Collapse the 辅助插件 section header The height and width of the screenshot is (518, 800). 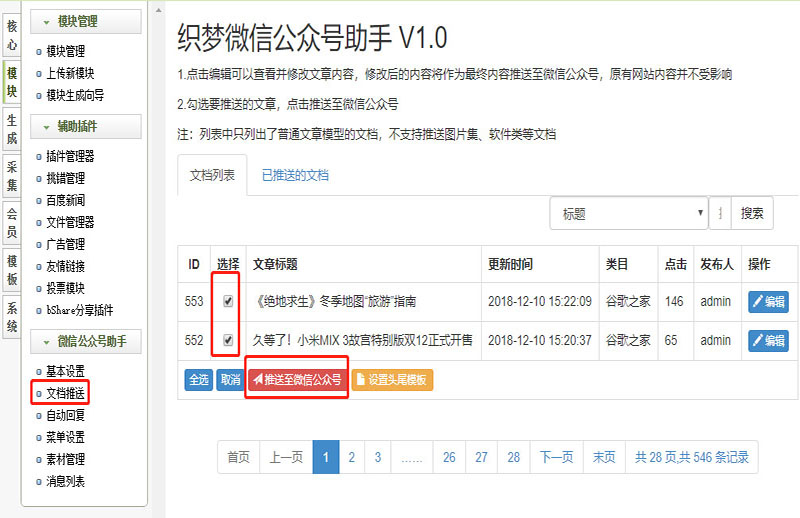tap(86, 127)
